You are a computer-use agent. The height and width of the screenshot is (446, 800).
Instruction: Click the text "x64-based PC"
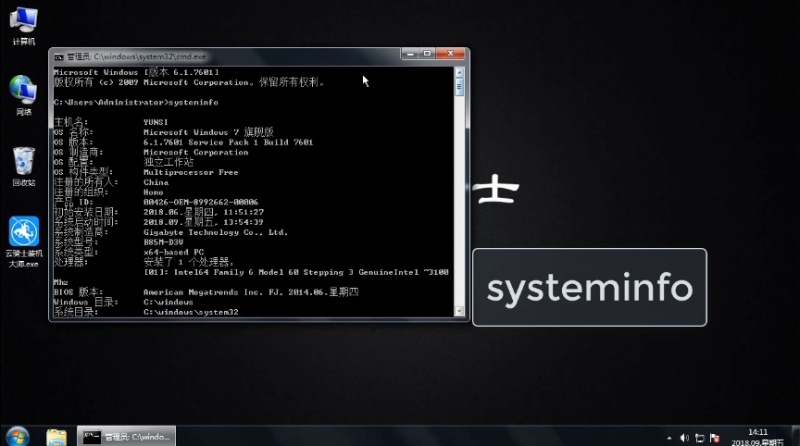coord(173,252)
